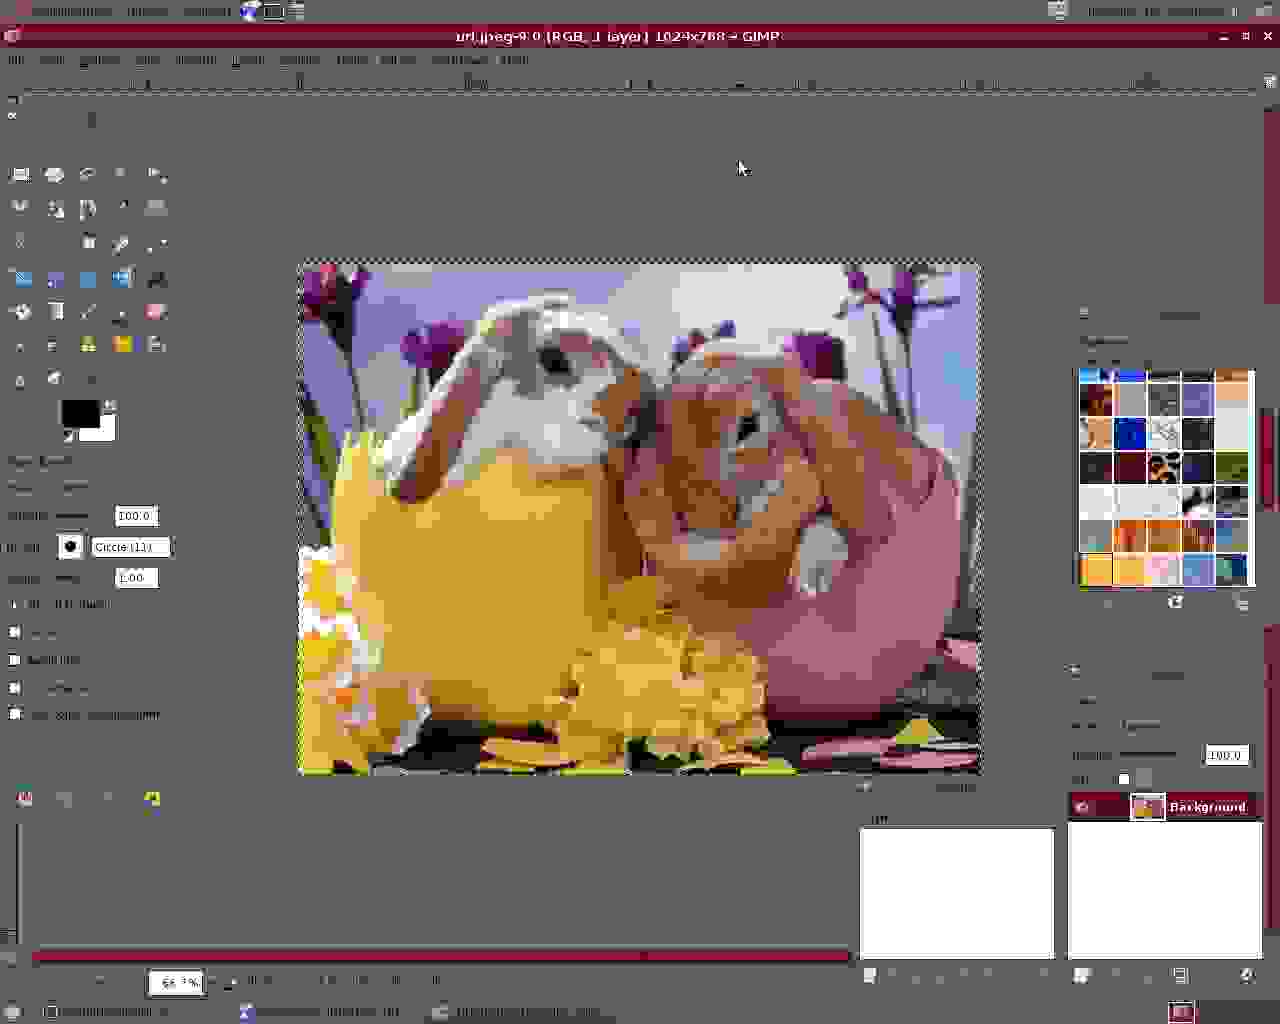This screenshot has width=1280, height=1024.
Task: Expand the Brush Dynamics section
Action: pyautogui.click(x=13, y=604)
